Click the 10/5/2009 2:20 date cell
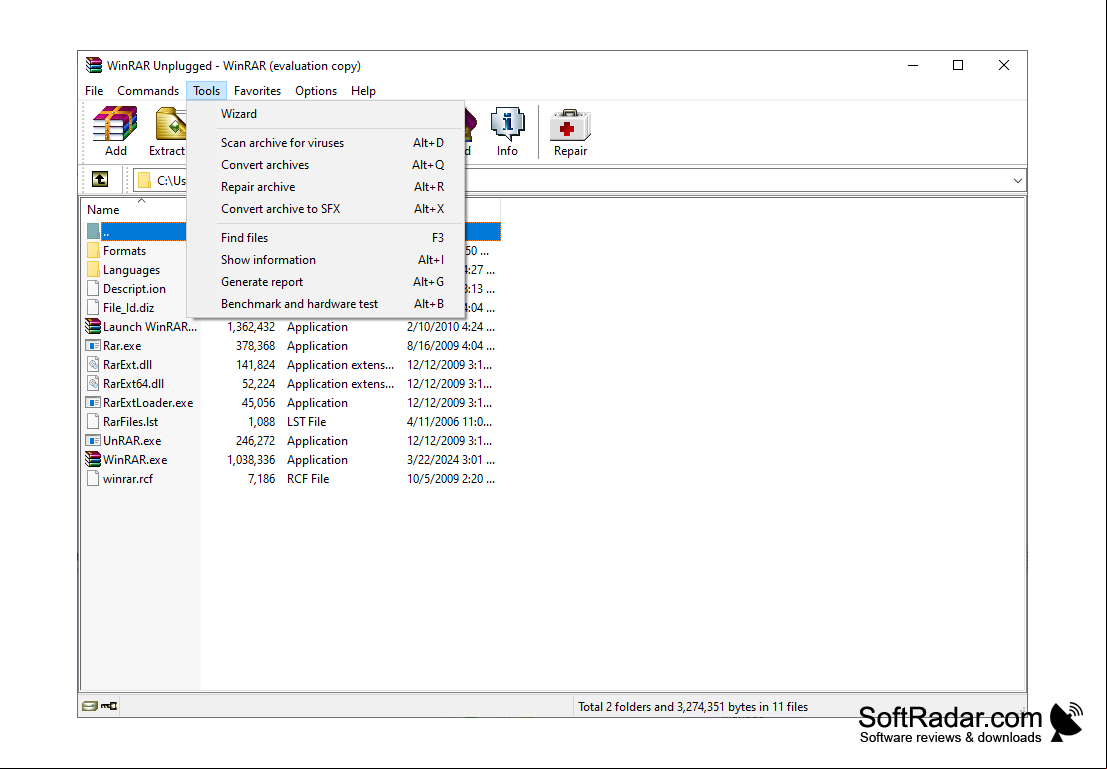Viewport: 1107px width, 769px height. 450,478
